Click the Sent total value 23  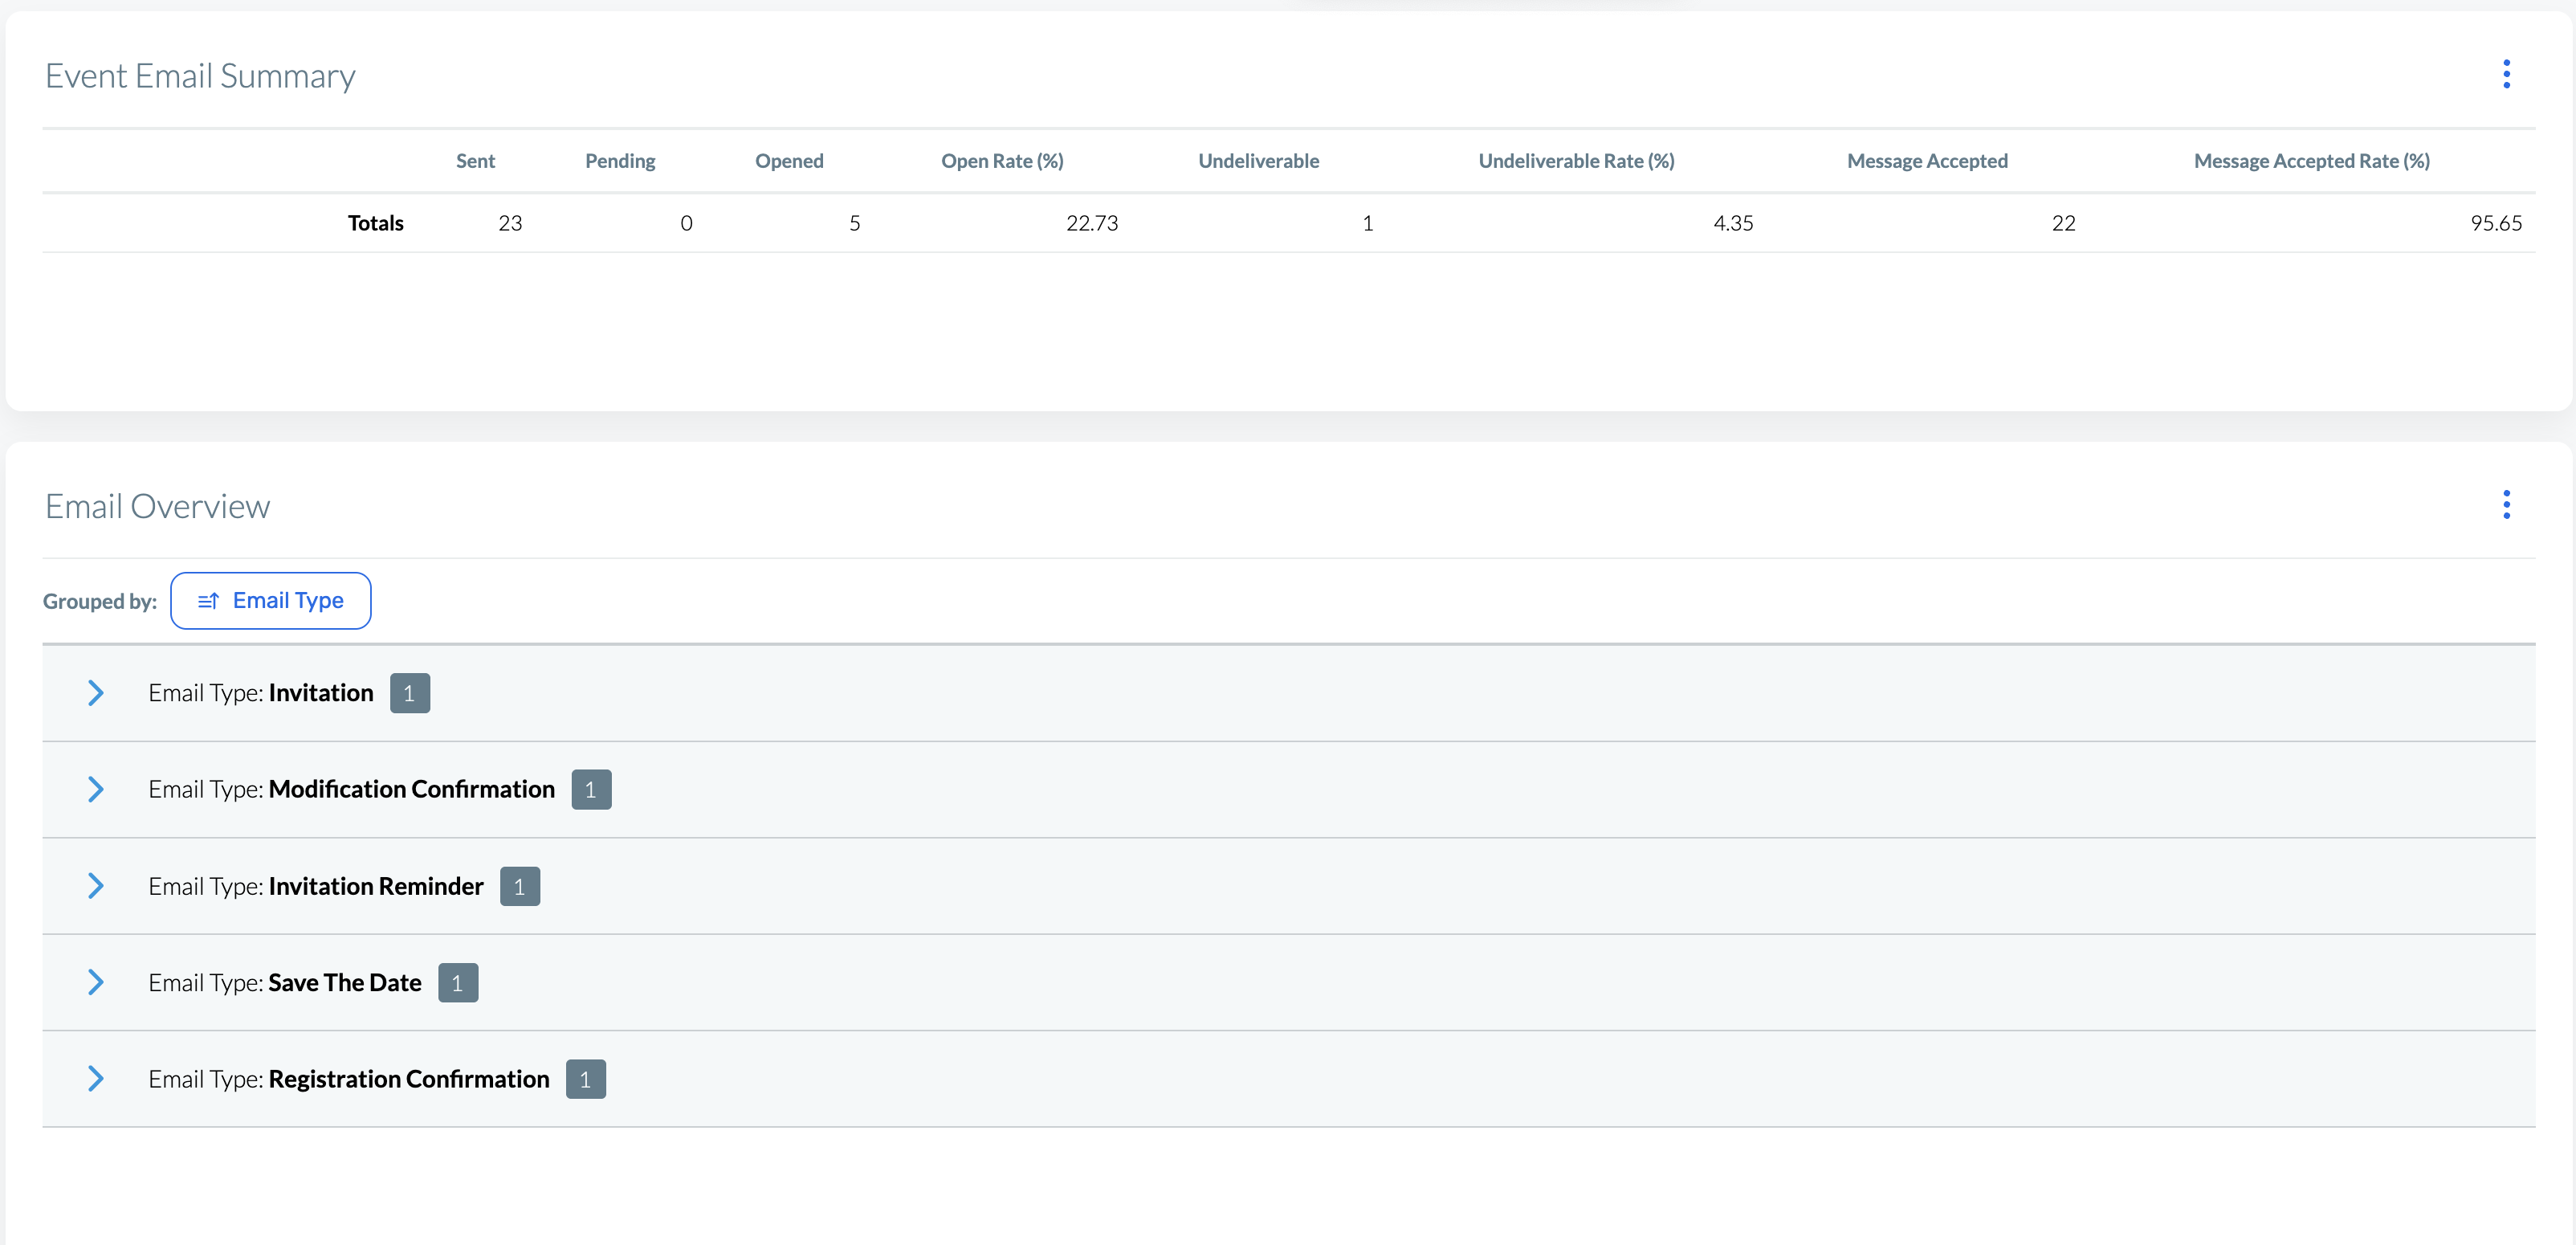(510, 223)
